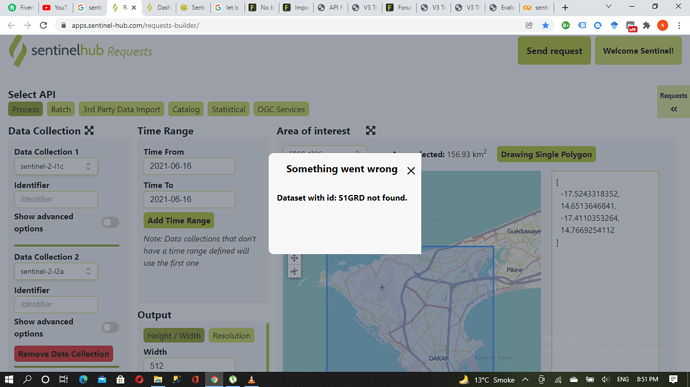Screen dimensions: 690x387
Task: Reload the page
Action: 43,26
